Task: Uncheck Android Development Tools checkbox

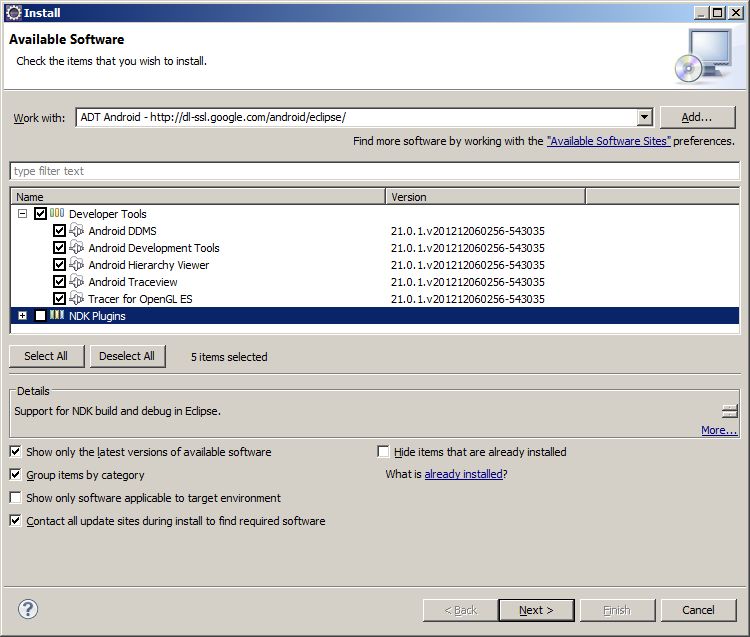Action: pos(59,247)
